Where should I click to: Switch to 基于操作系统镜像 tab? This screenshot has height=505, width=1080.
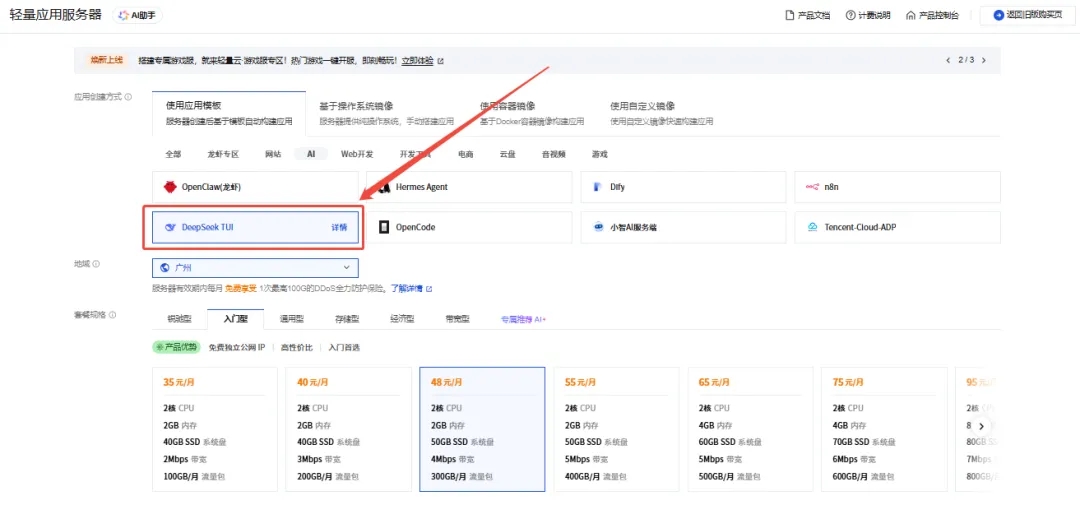click(x=386, y=113)
